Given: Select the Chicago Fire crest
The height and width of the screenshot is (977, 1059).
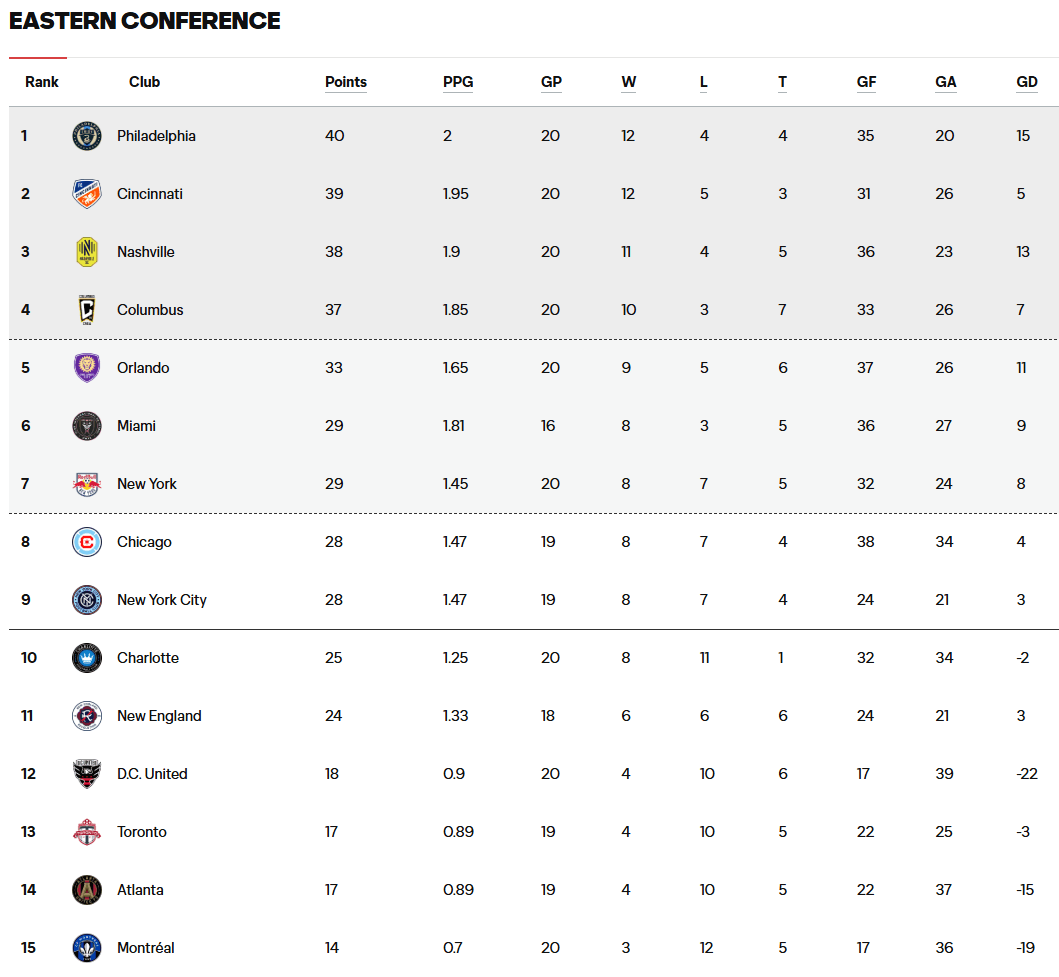Looking at the screenshot, I should click(x=86, y=542).
